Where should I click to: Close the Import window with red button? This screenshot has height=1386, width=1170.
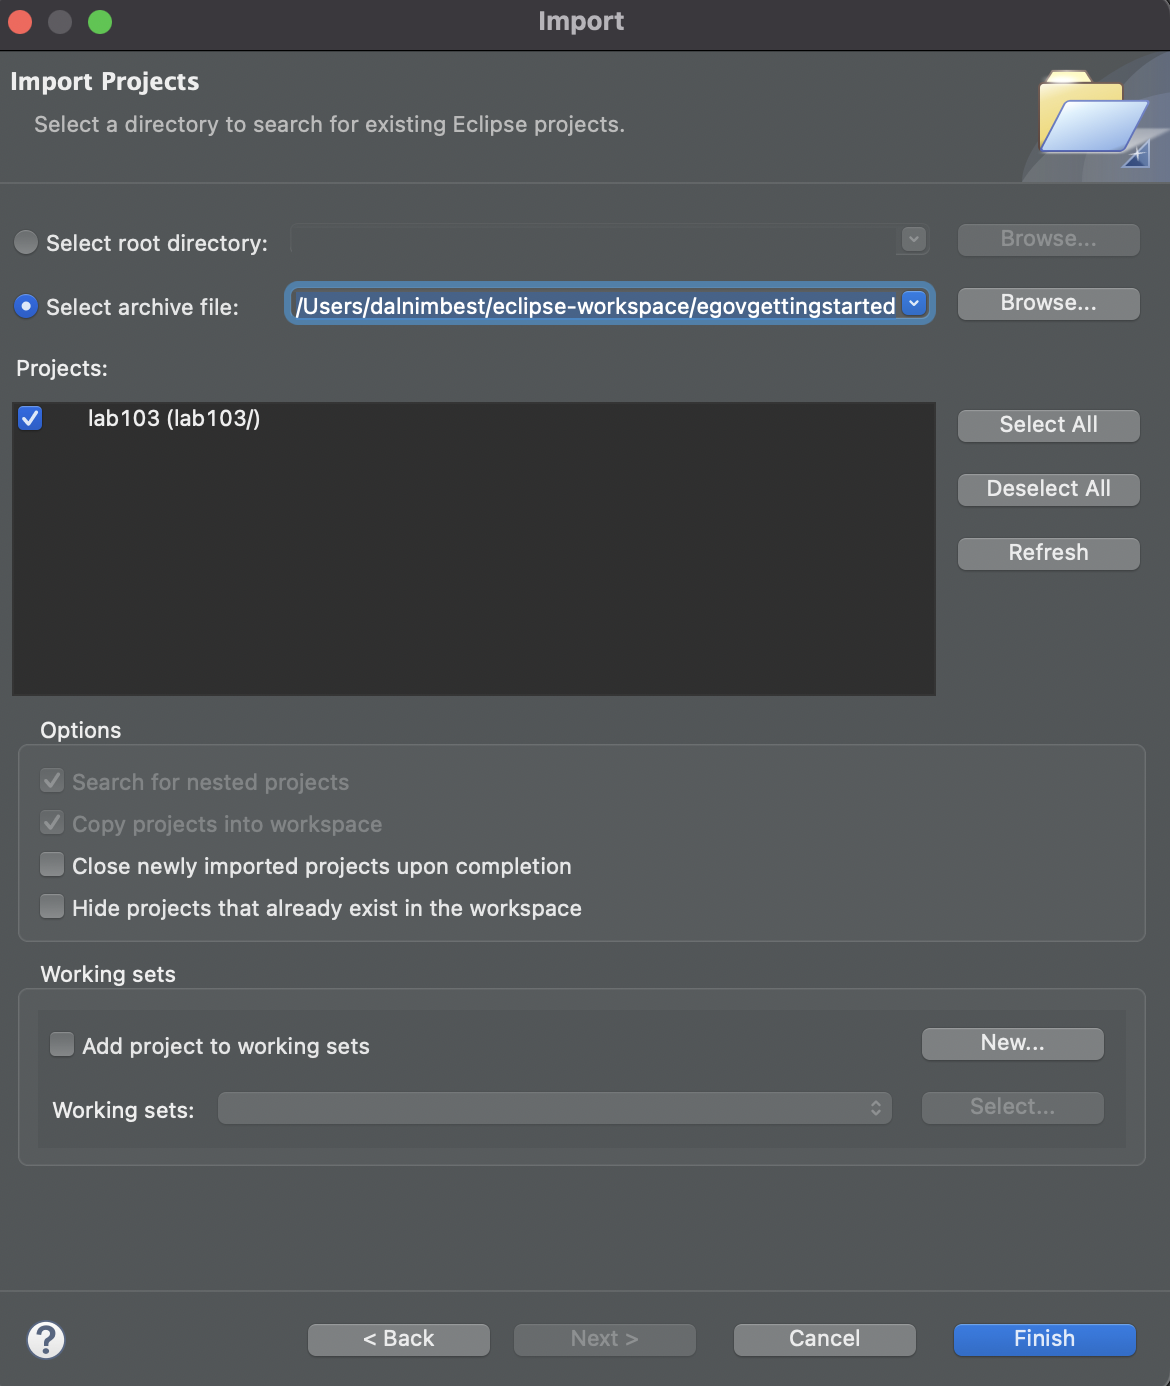click(x=21, y=22)
